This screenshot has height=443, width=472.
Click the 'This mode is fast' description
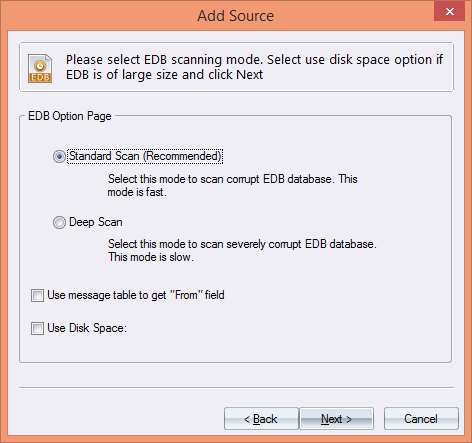(x=232, y=185)
